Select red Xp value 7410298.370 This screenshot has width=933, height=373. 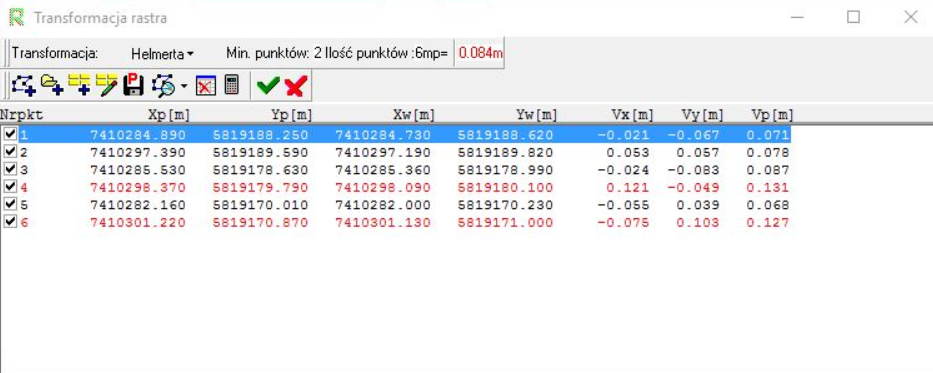pos(138,188)
